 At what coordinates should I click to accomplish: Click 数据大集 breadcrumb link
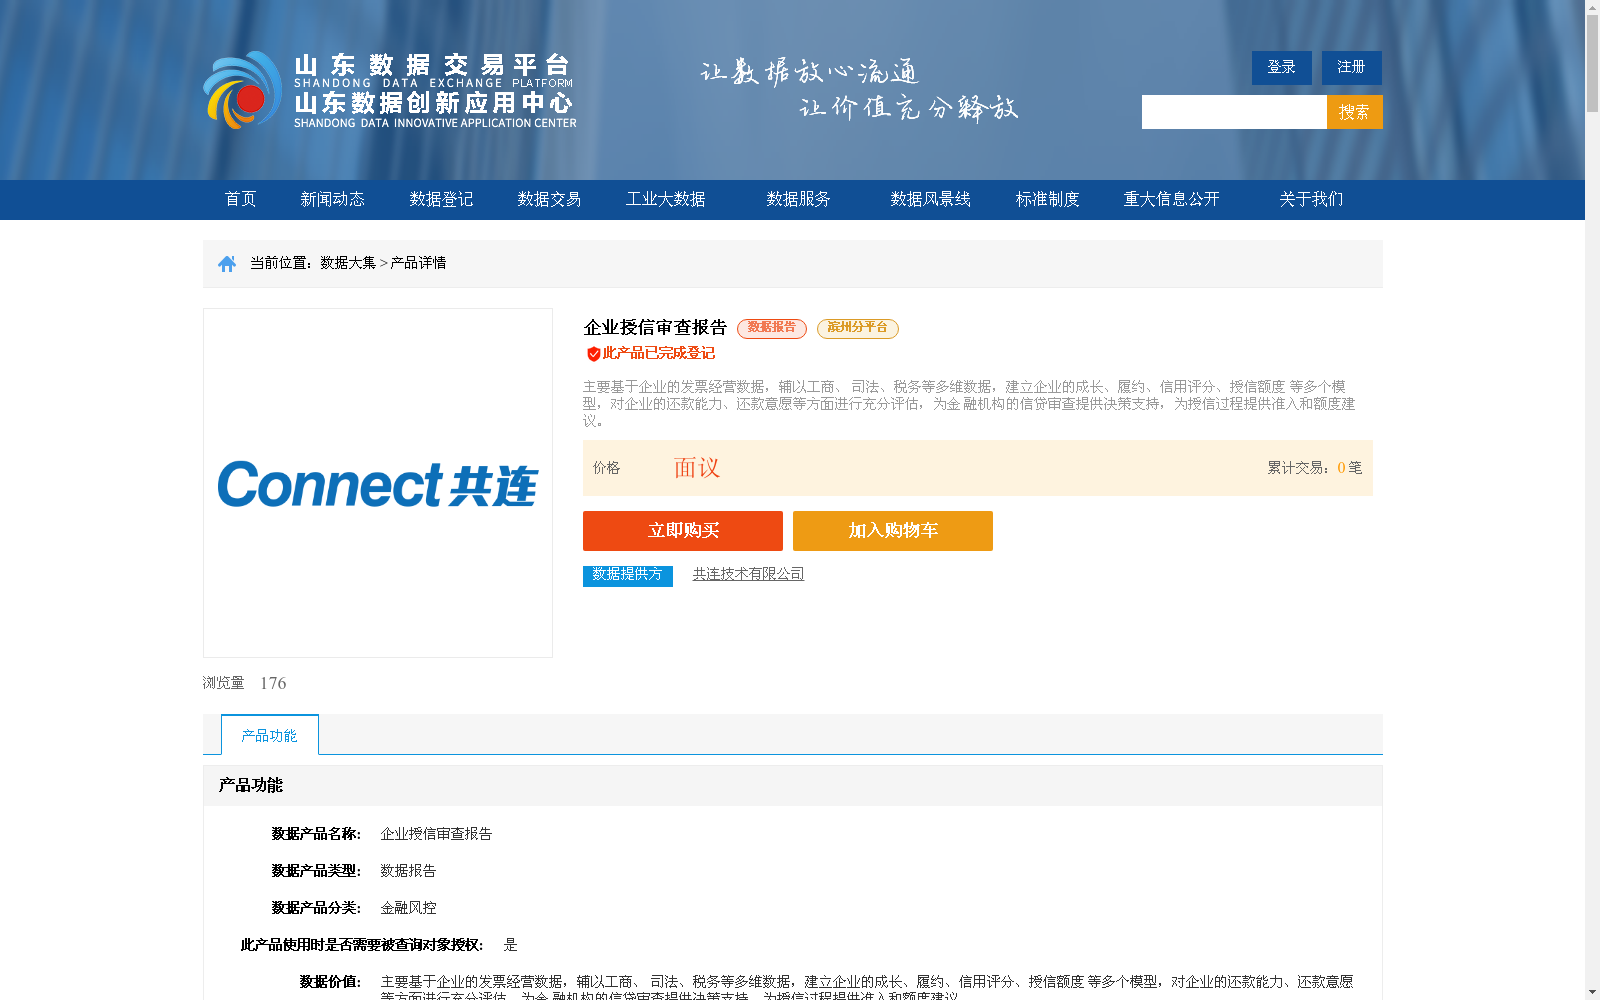coord(348,263)
